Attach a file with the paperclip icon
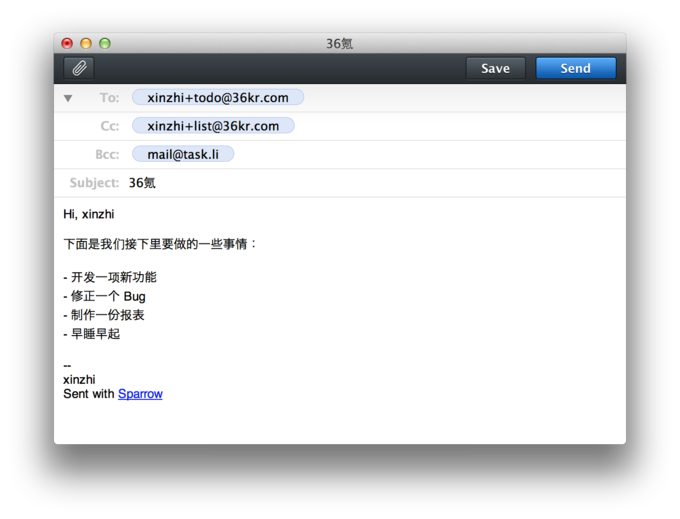680x519 pixels. click(x=78, y=68)
